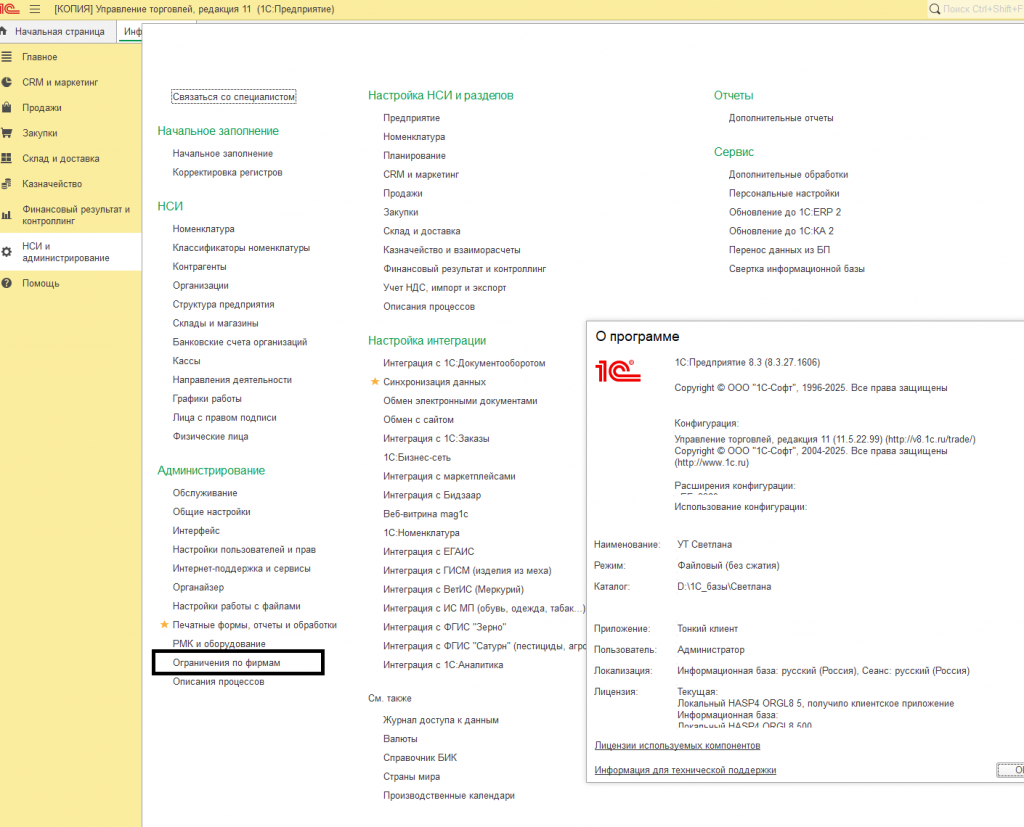Viewport: 1024px width, 827px height.
Task: Click in the search field Поиск Ctrl+Shift+F
Action: point(982,9)
